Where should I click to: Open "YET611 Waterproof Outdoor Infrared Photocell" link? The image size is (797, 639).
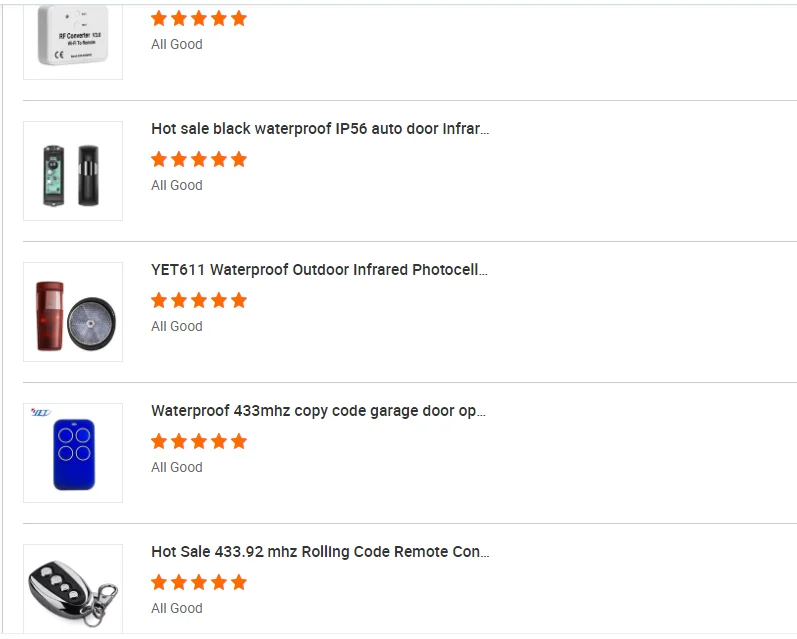click(320, 270)
